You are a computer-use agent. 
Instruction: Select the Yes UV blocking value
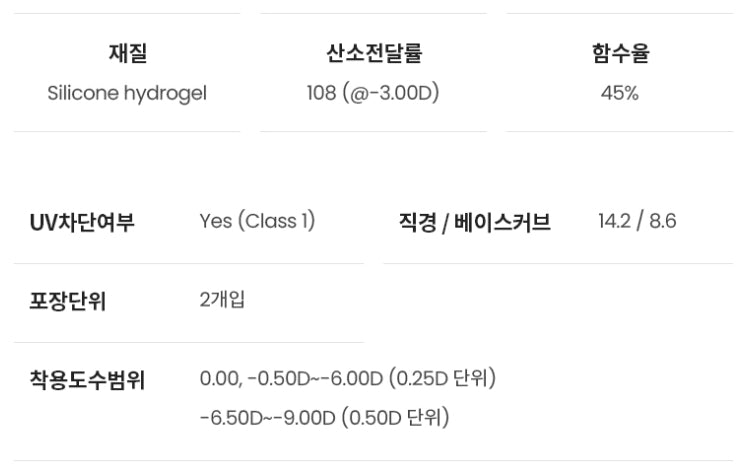pyautogui.click(x=215, y=221)
